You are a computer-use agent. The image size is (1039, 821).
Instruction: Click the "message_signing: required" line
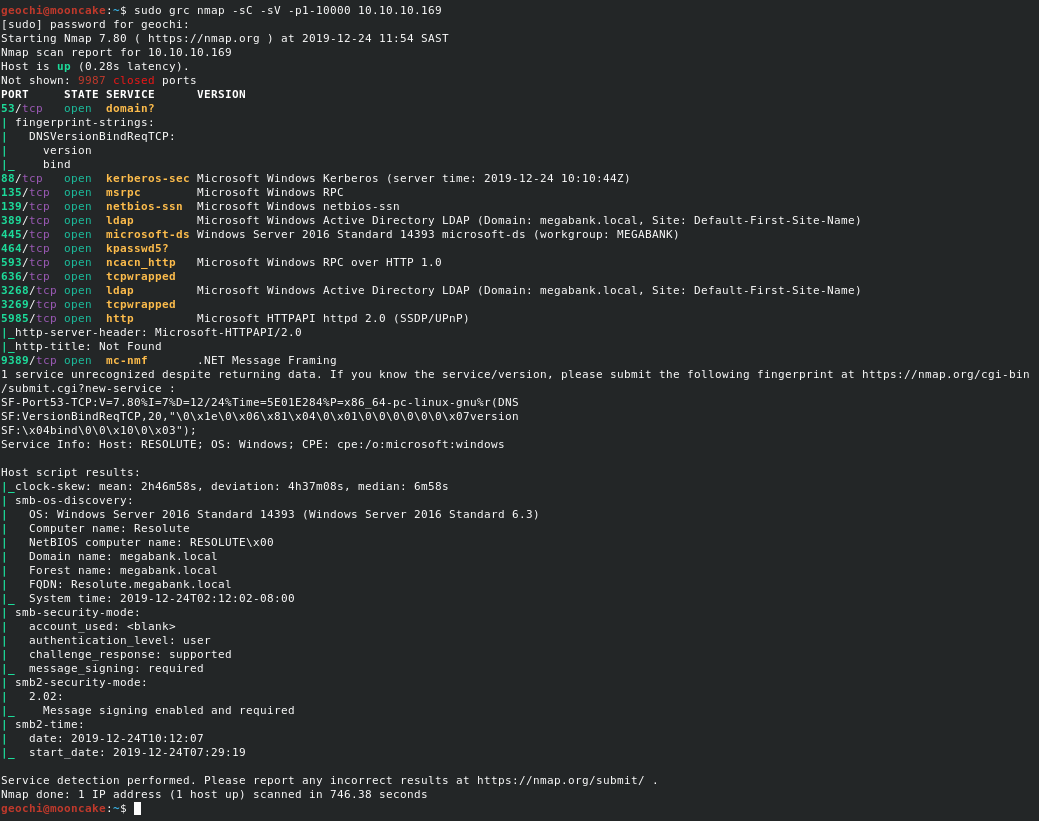[x=116, y=668]
